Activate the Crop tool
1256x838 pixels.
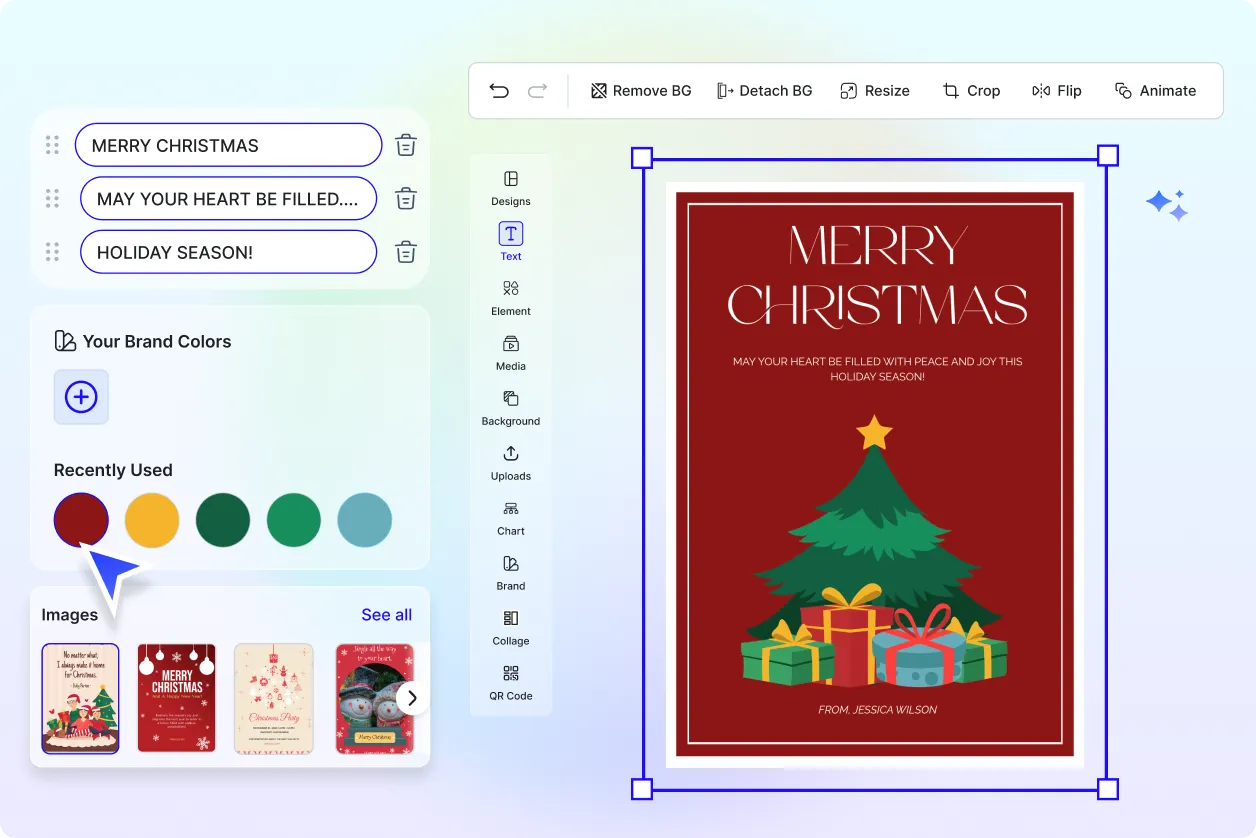(971, 90)
